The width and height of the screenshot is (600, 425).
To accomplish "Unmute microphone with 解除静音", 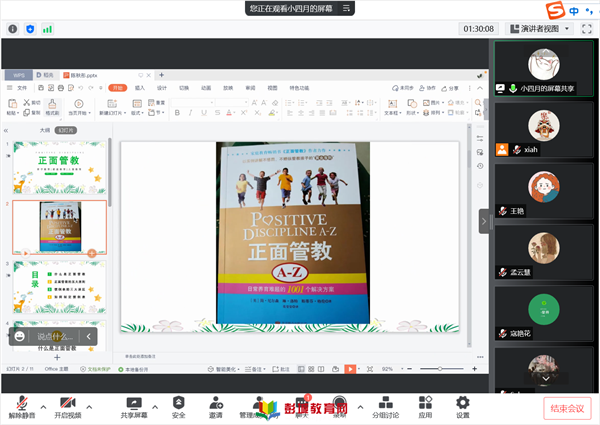I will click(x=22, y=408).
